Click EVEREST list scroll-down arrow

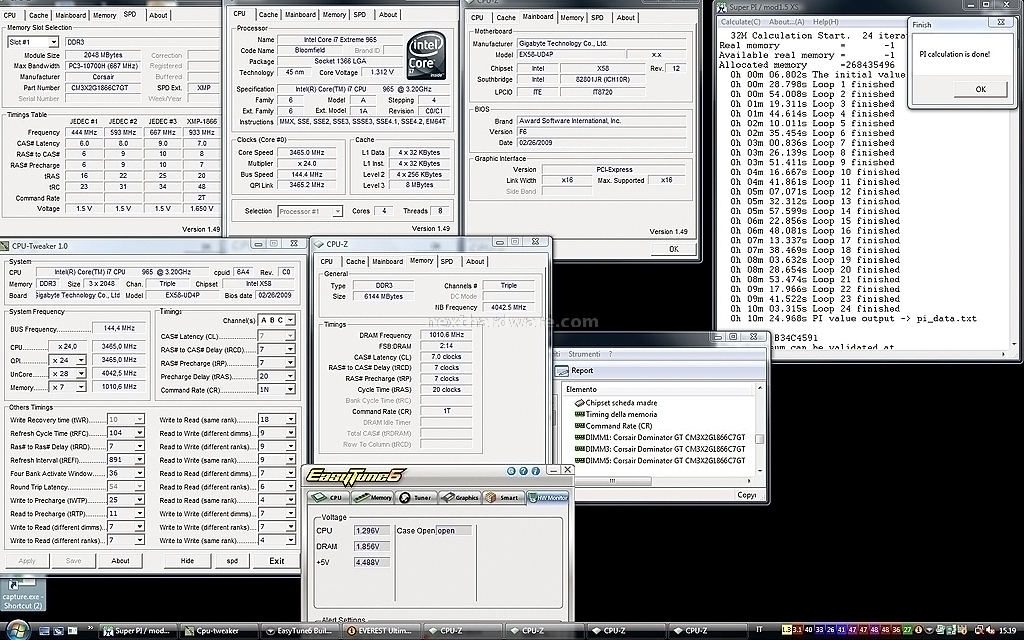coord(760,470)
